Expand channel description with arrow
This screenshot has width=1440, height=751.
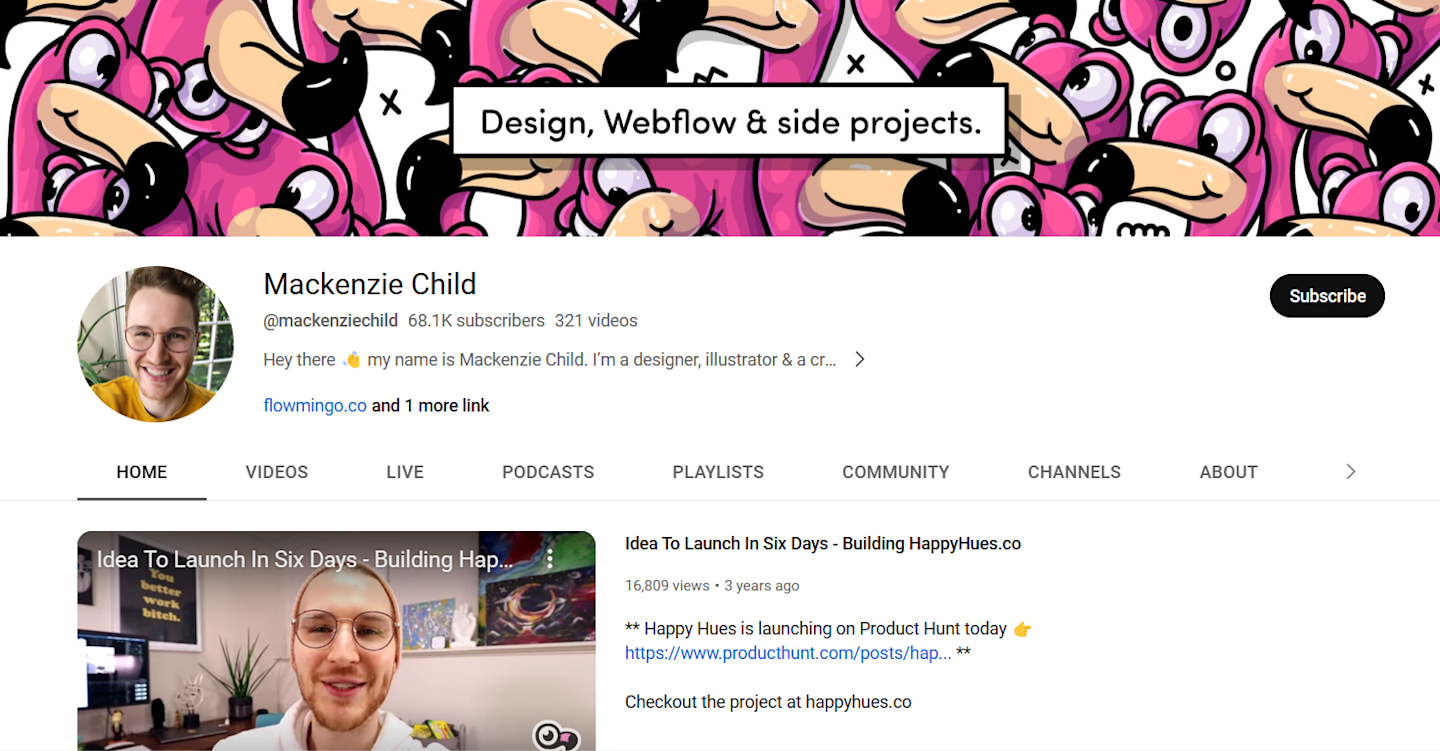tap(859, 359)
